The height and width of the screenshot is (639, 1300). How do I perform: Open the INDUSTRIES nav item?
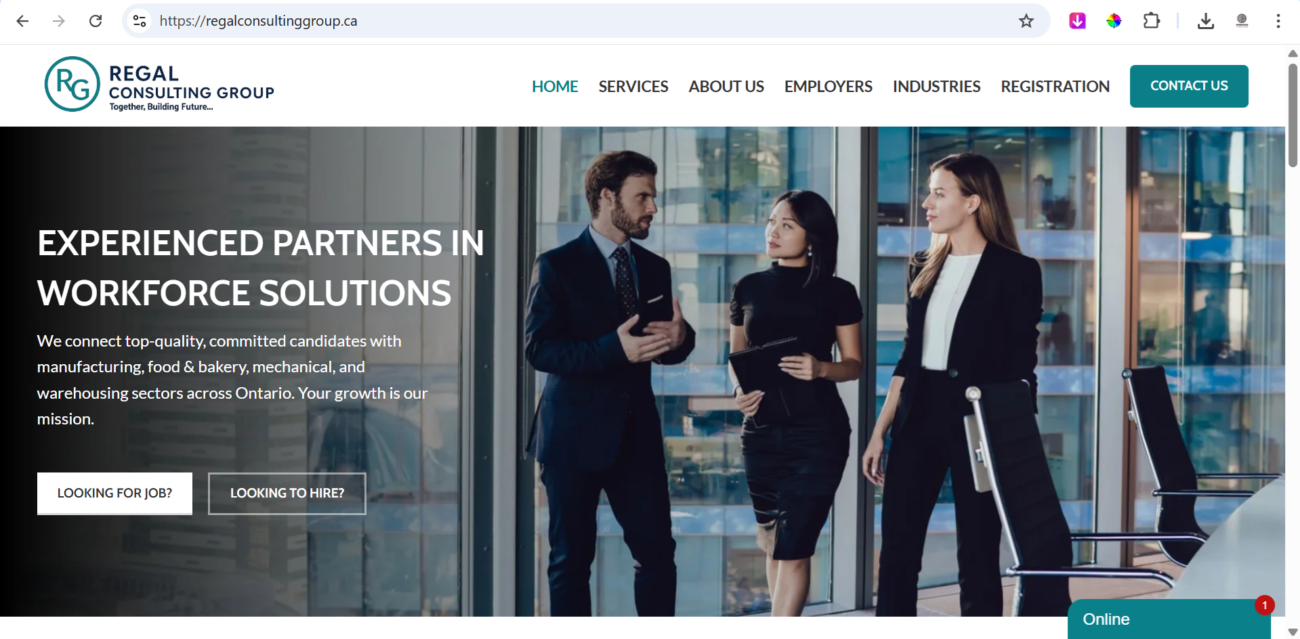coord(936,86)
